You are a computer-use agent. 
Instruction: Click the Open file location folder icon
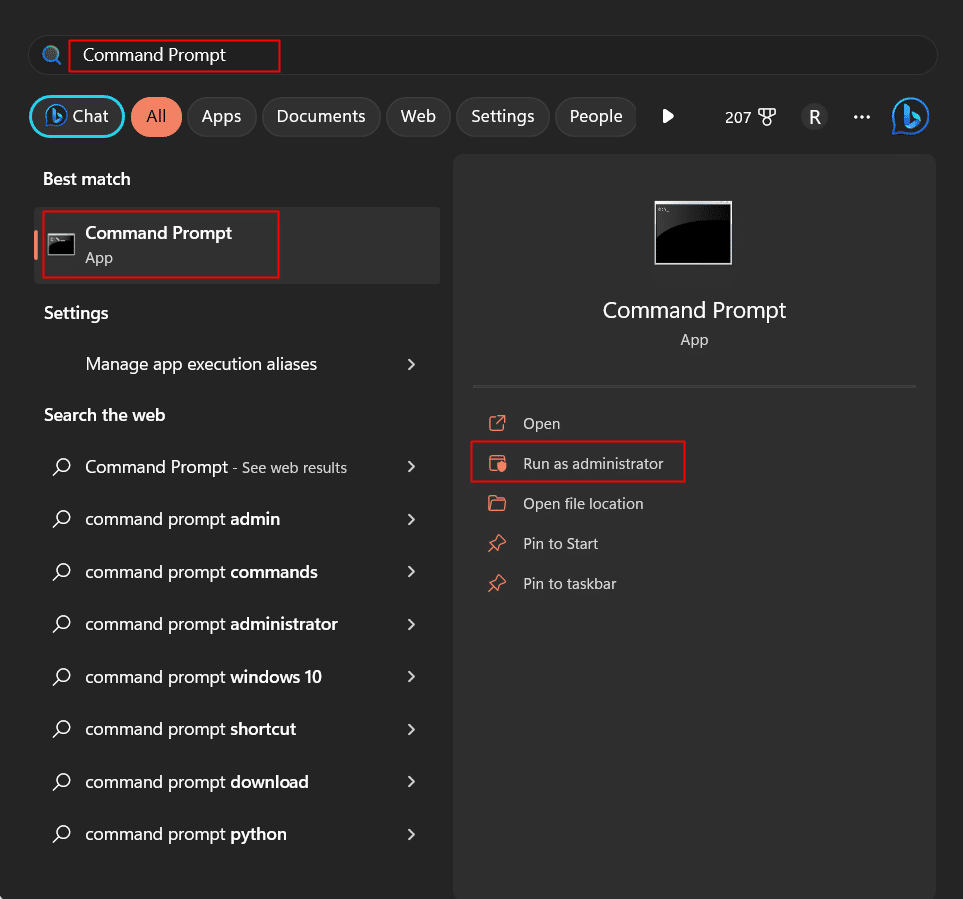tap(497, 504)
